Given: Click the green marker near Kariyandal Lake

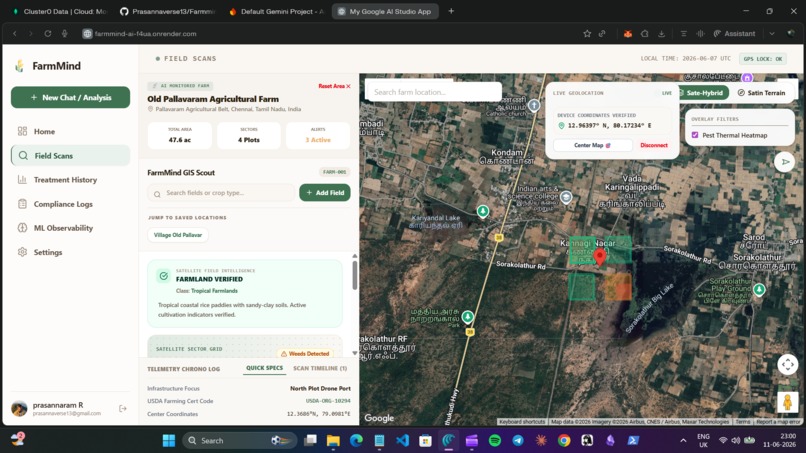Looking at the screenshot, I should 483,211.
